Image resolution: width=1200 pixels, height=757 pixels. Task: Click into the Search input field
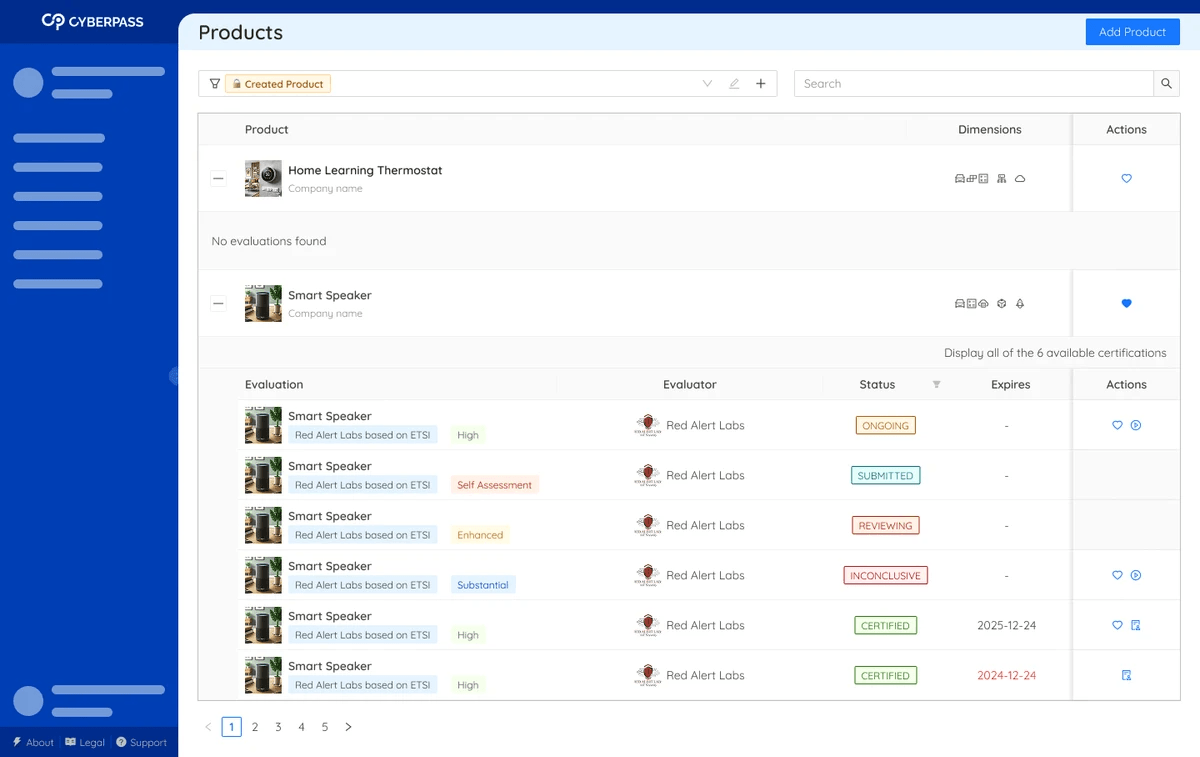(x=973, y=84)
